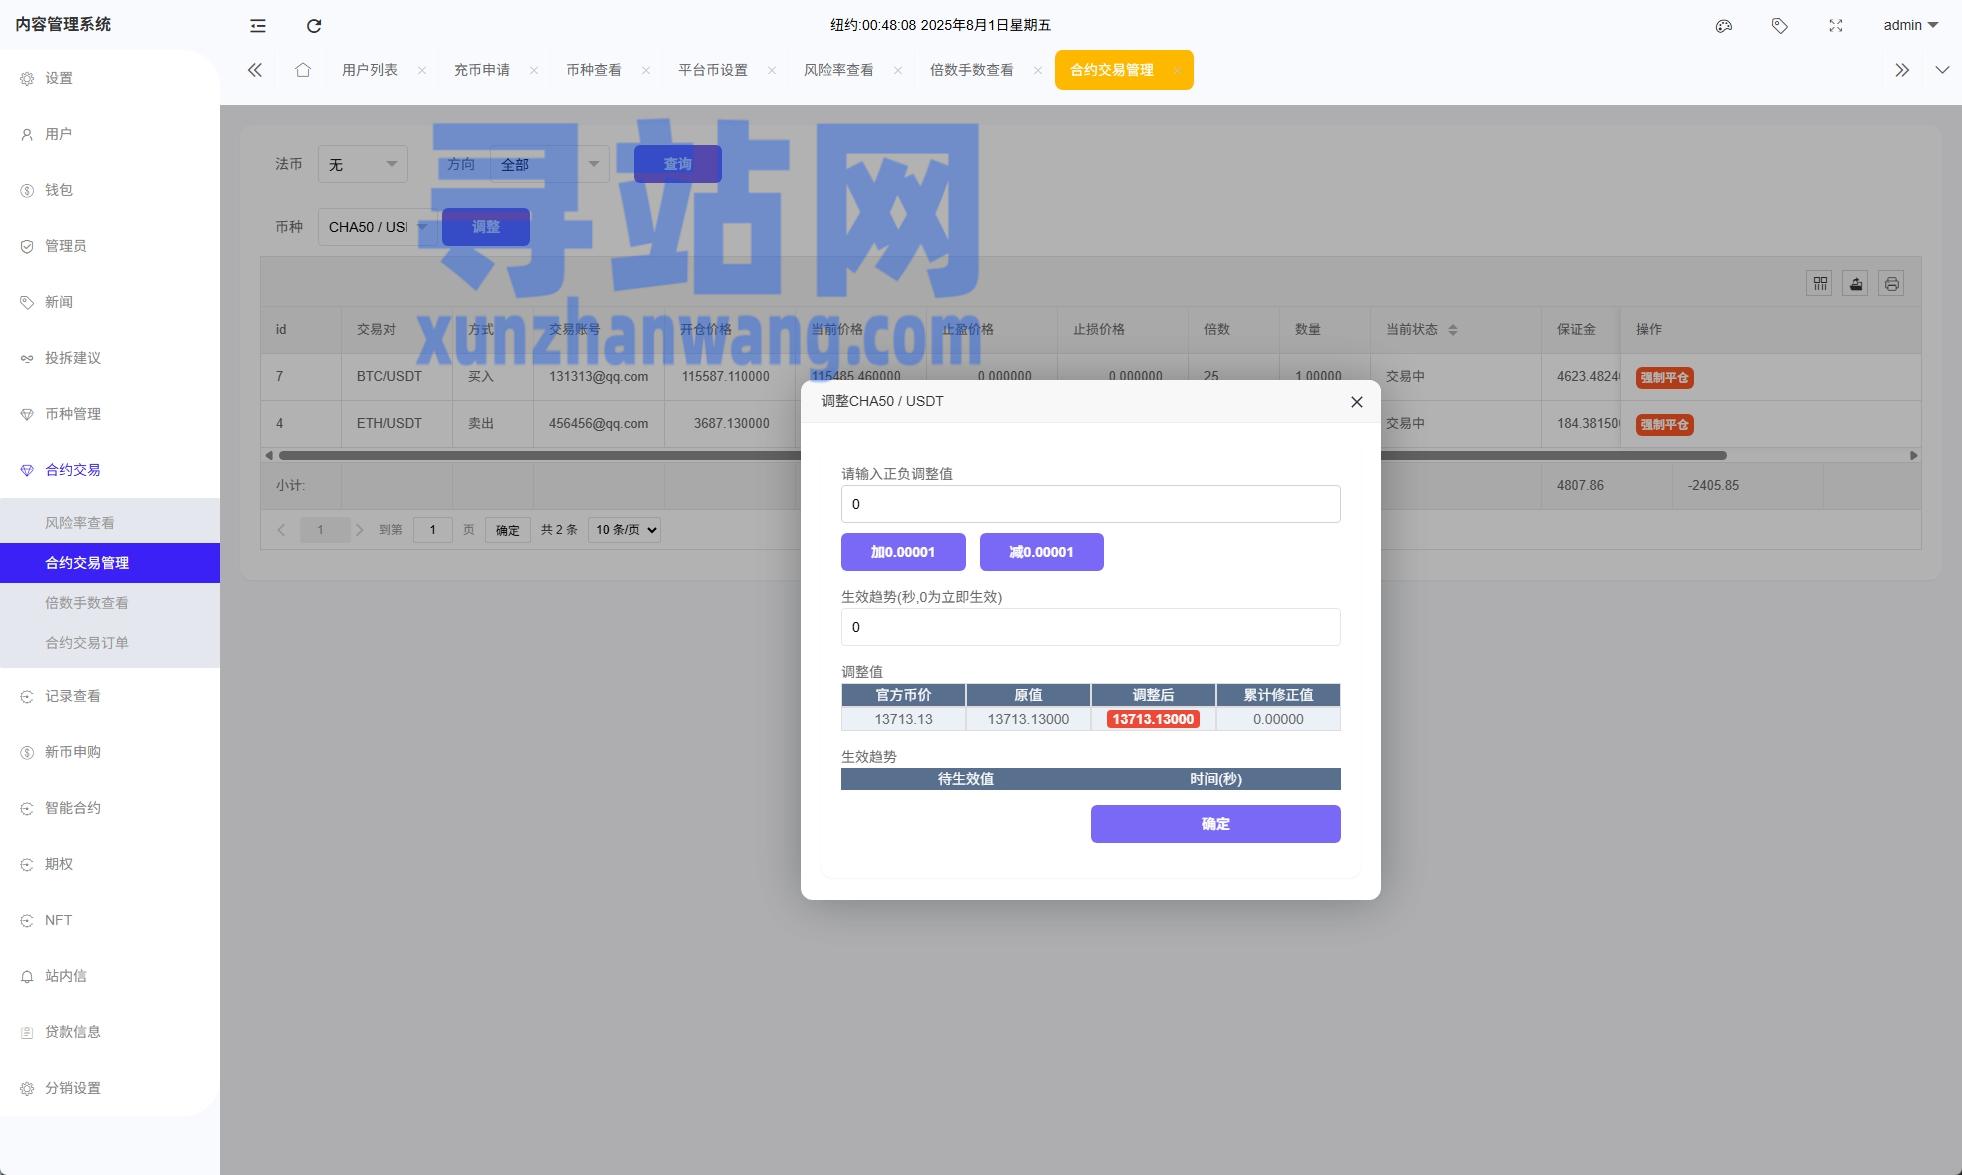Click 减0.00001 to decrease adjustment value

pos(1041,551)
